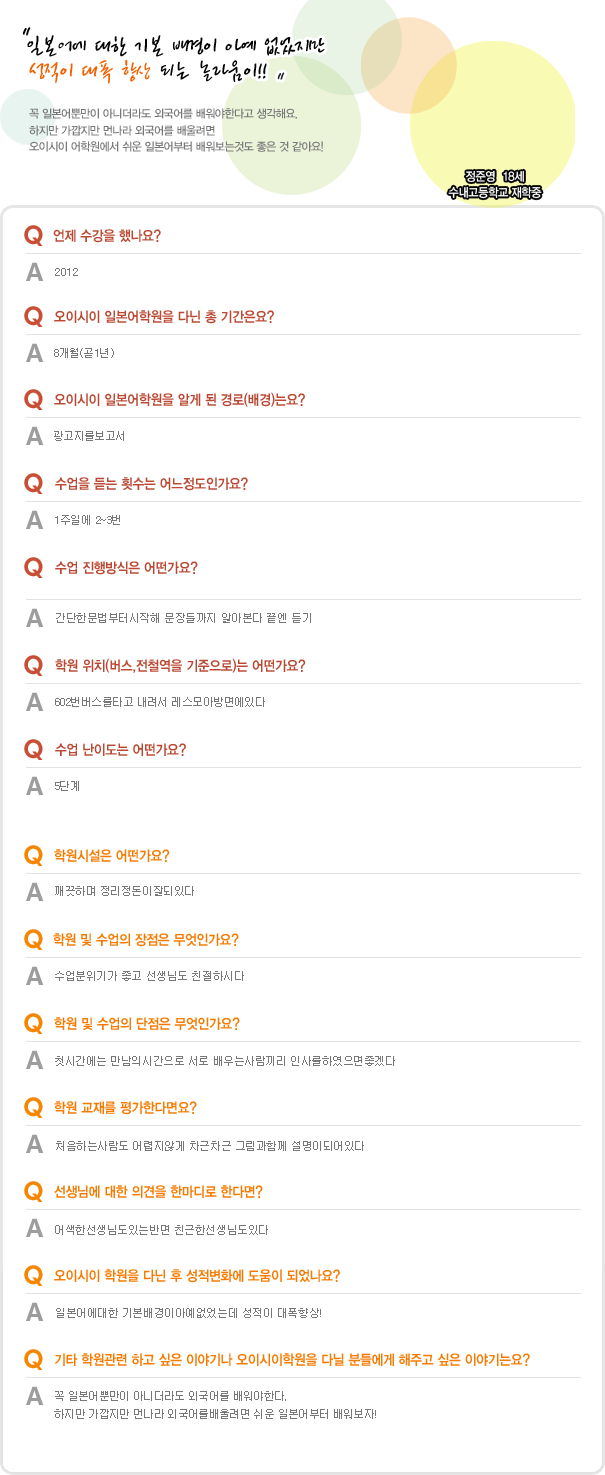The image size is (605, 1475).
Task: Click the Q icon beside '학원 교재를 평가한다면요?'
Action: [x=33, y=1107]
